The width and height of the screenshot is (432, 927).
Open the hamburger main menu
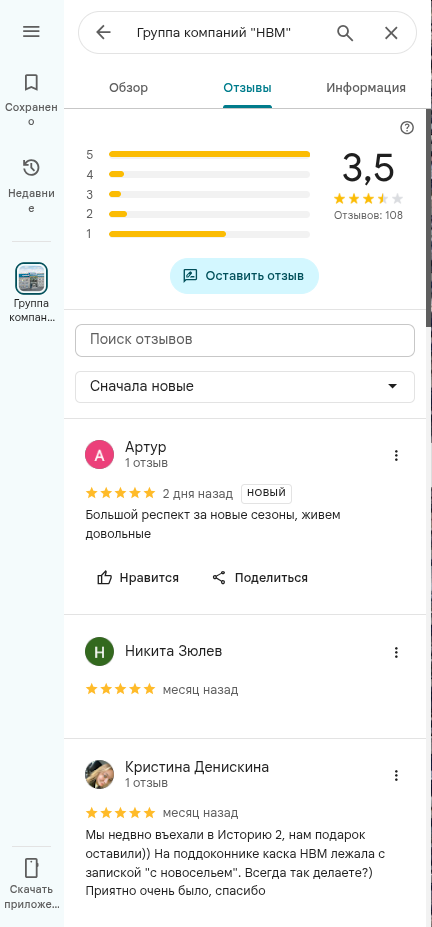click(31, 31)
